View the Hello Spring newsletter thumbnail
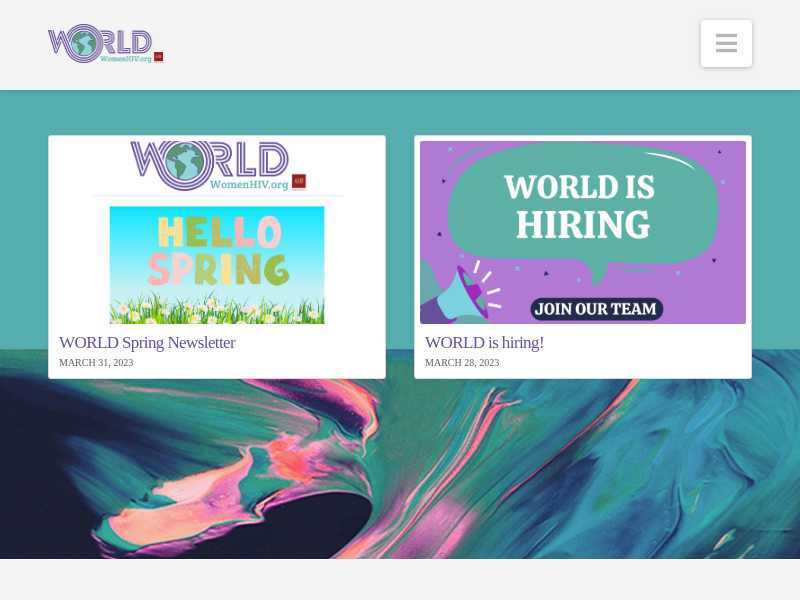Screen dimensions: 800x600 pos(217,232)
